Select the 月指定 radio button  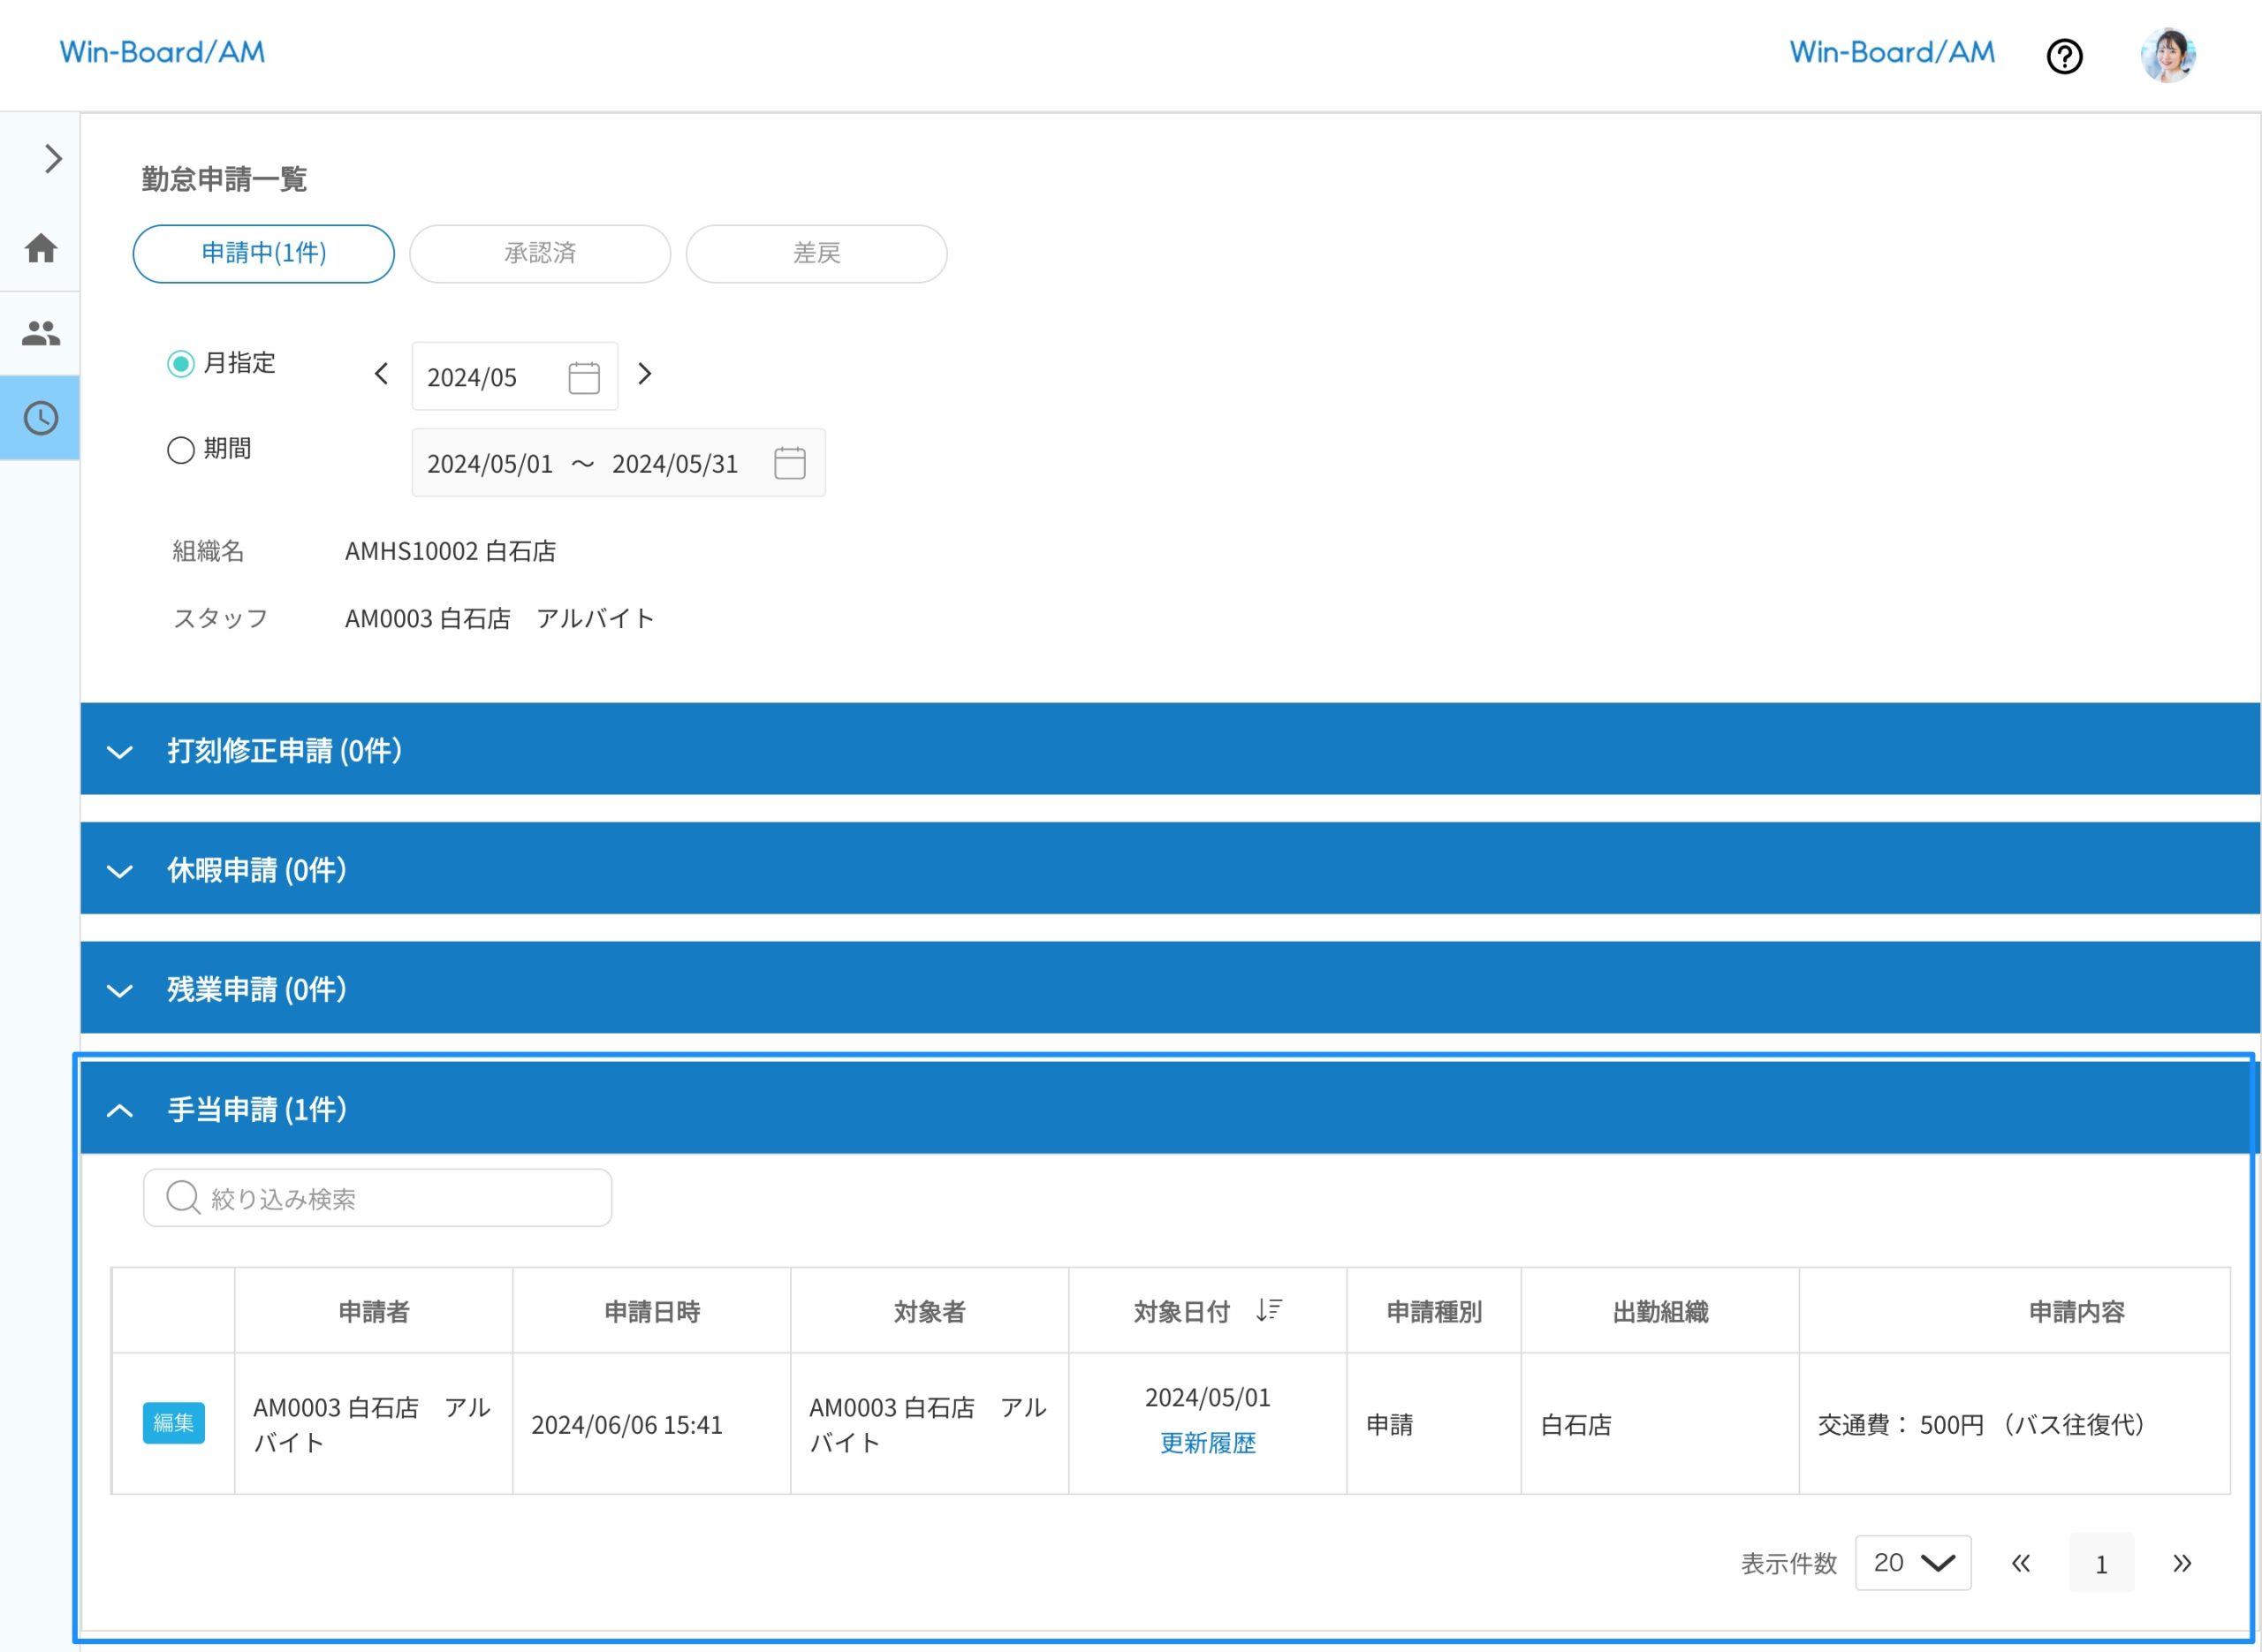tap(180, 364)
